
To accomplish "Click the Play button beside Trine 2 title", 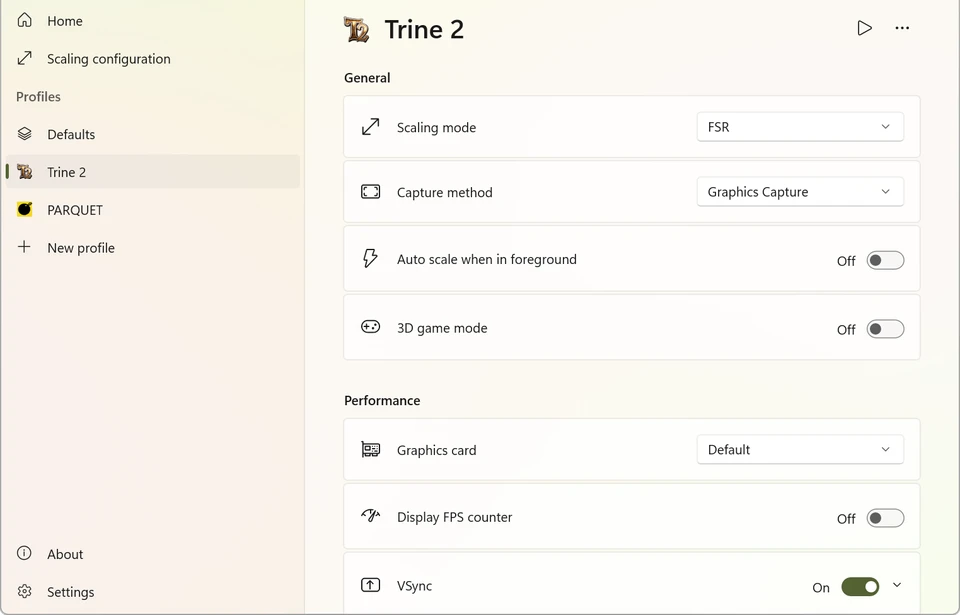I will 864,28.
